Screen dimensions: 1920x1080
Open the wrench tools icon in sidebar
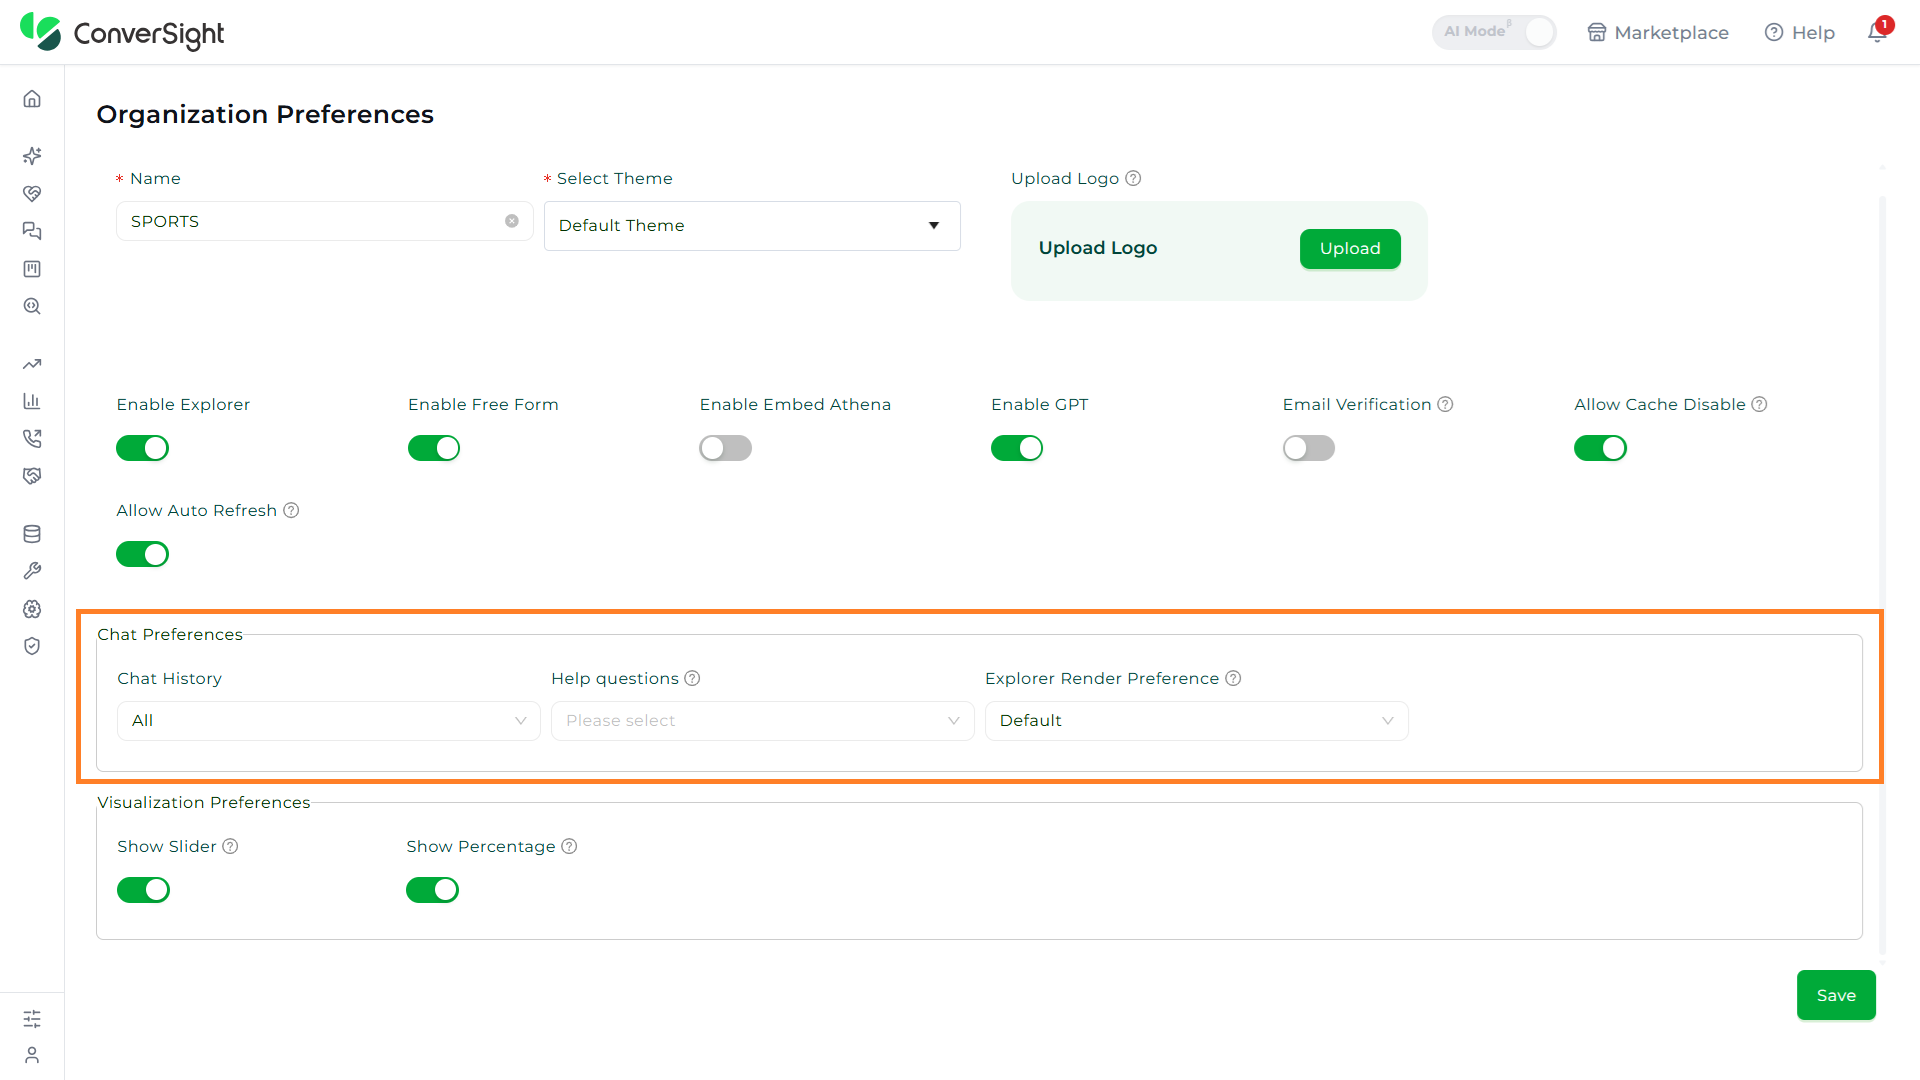(32, 571)
